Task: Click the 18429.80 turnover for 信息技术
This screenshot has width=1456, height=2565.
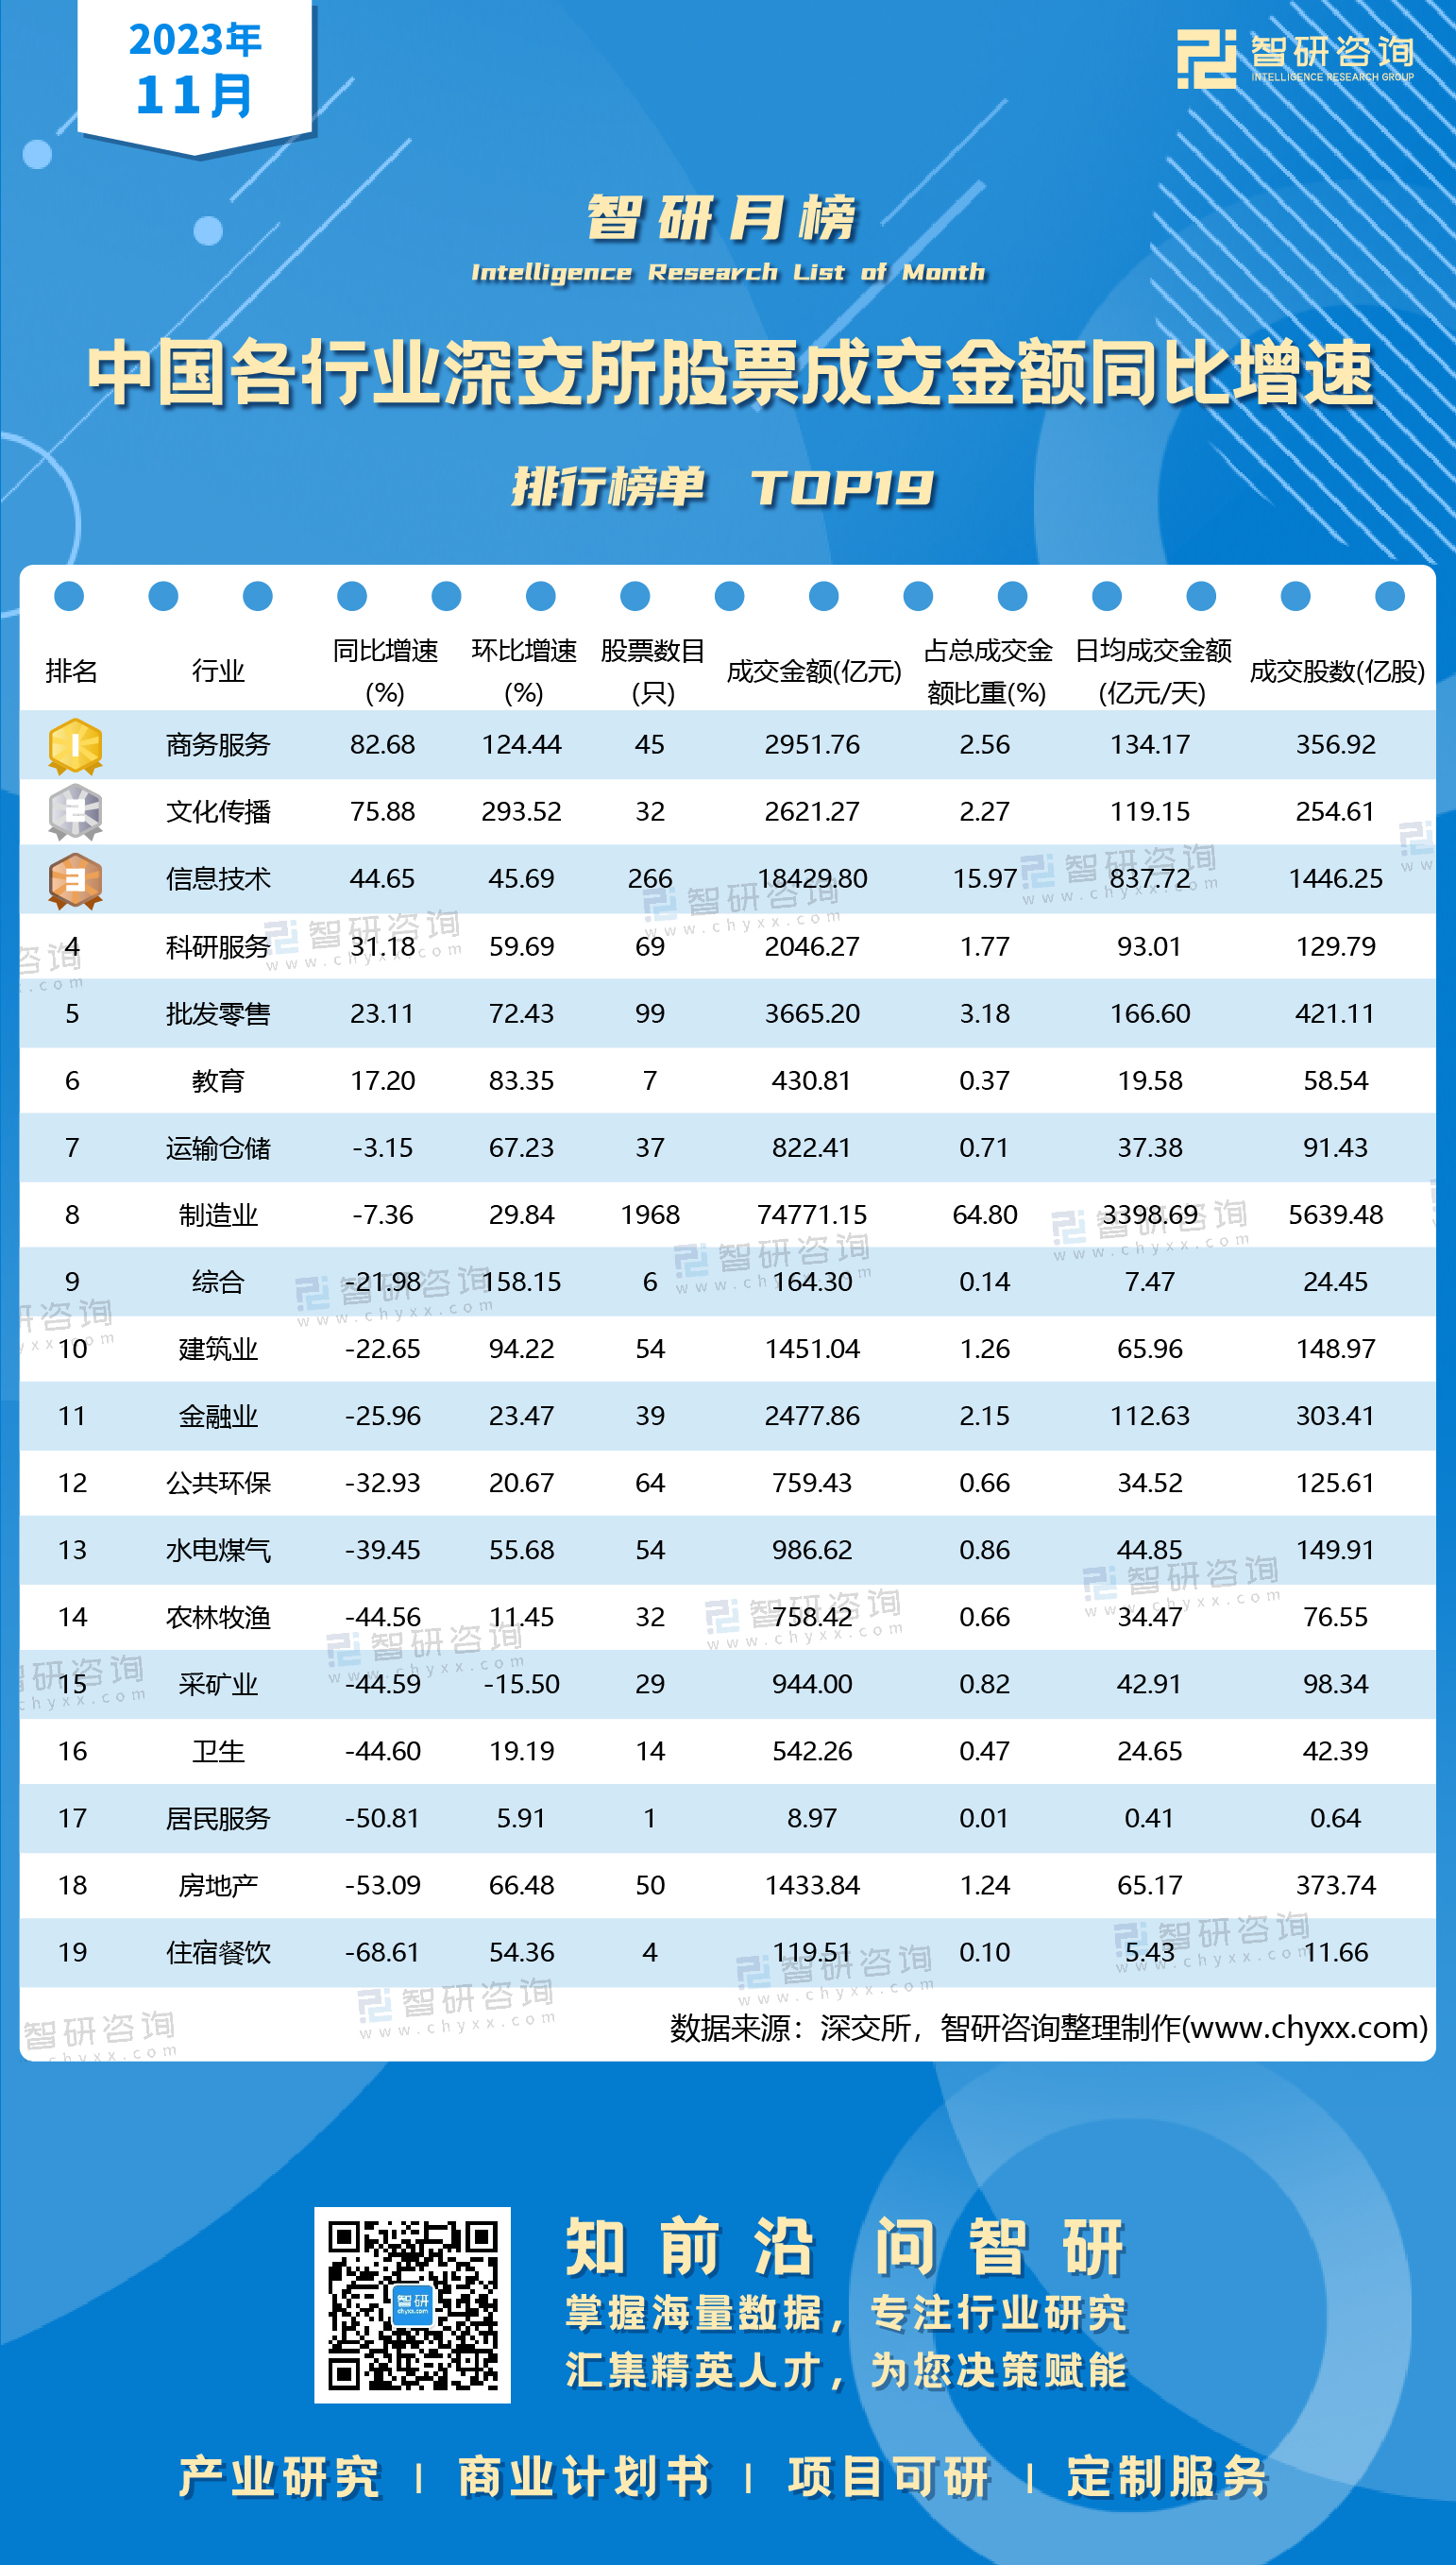Action: point(812,879)
